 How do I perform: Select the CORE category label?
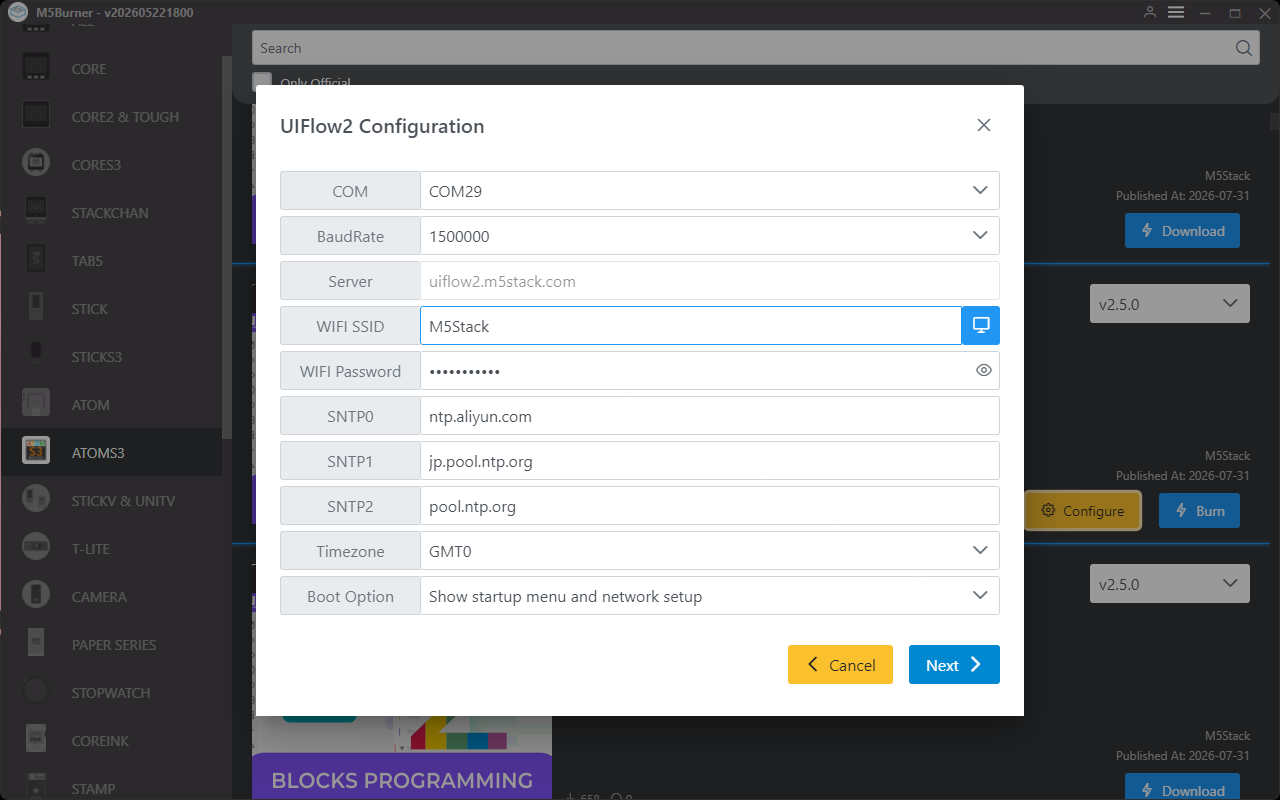pyautogui.click(x=89, y=69)
